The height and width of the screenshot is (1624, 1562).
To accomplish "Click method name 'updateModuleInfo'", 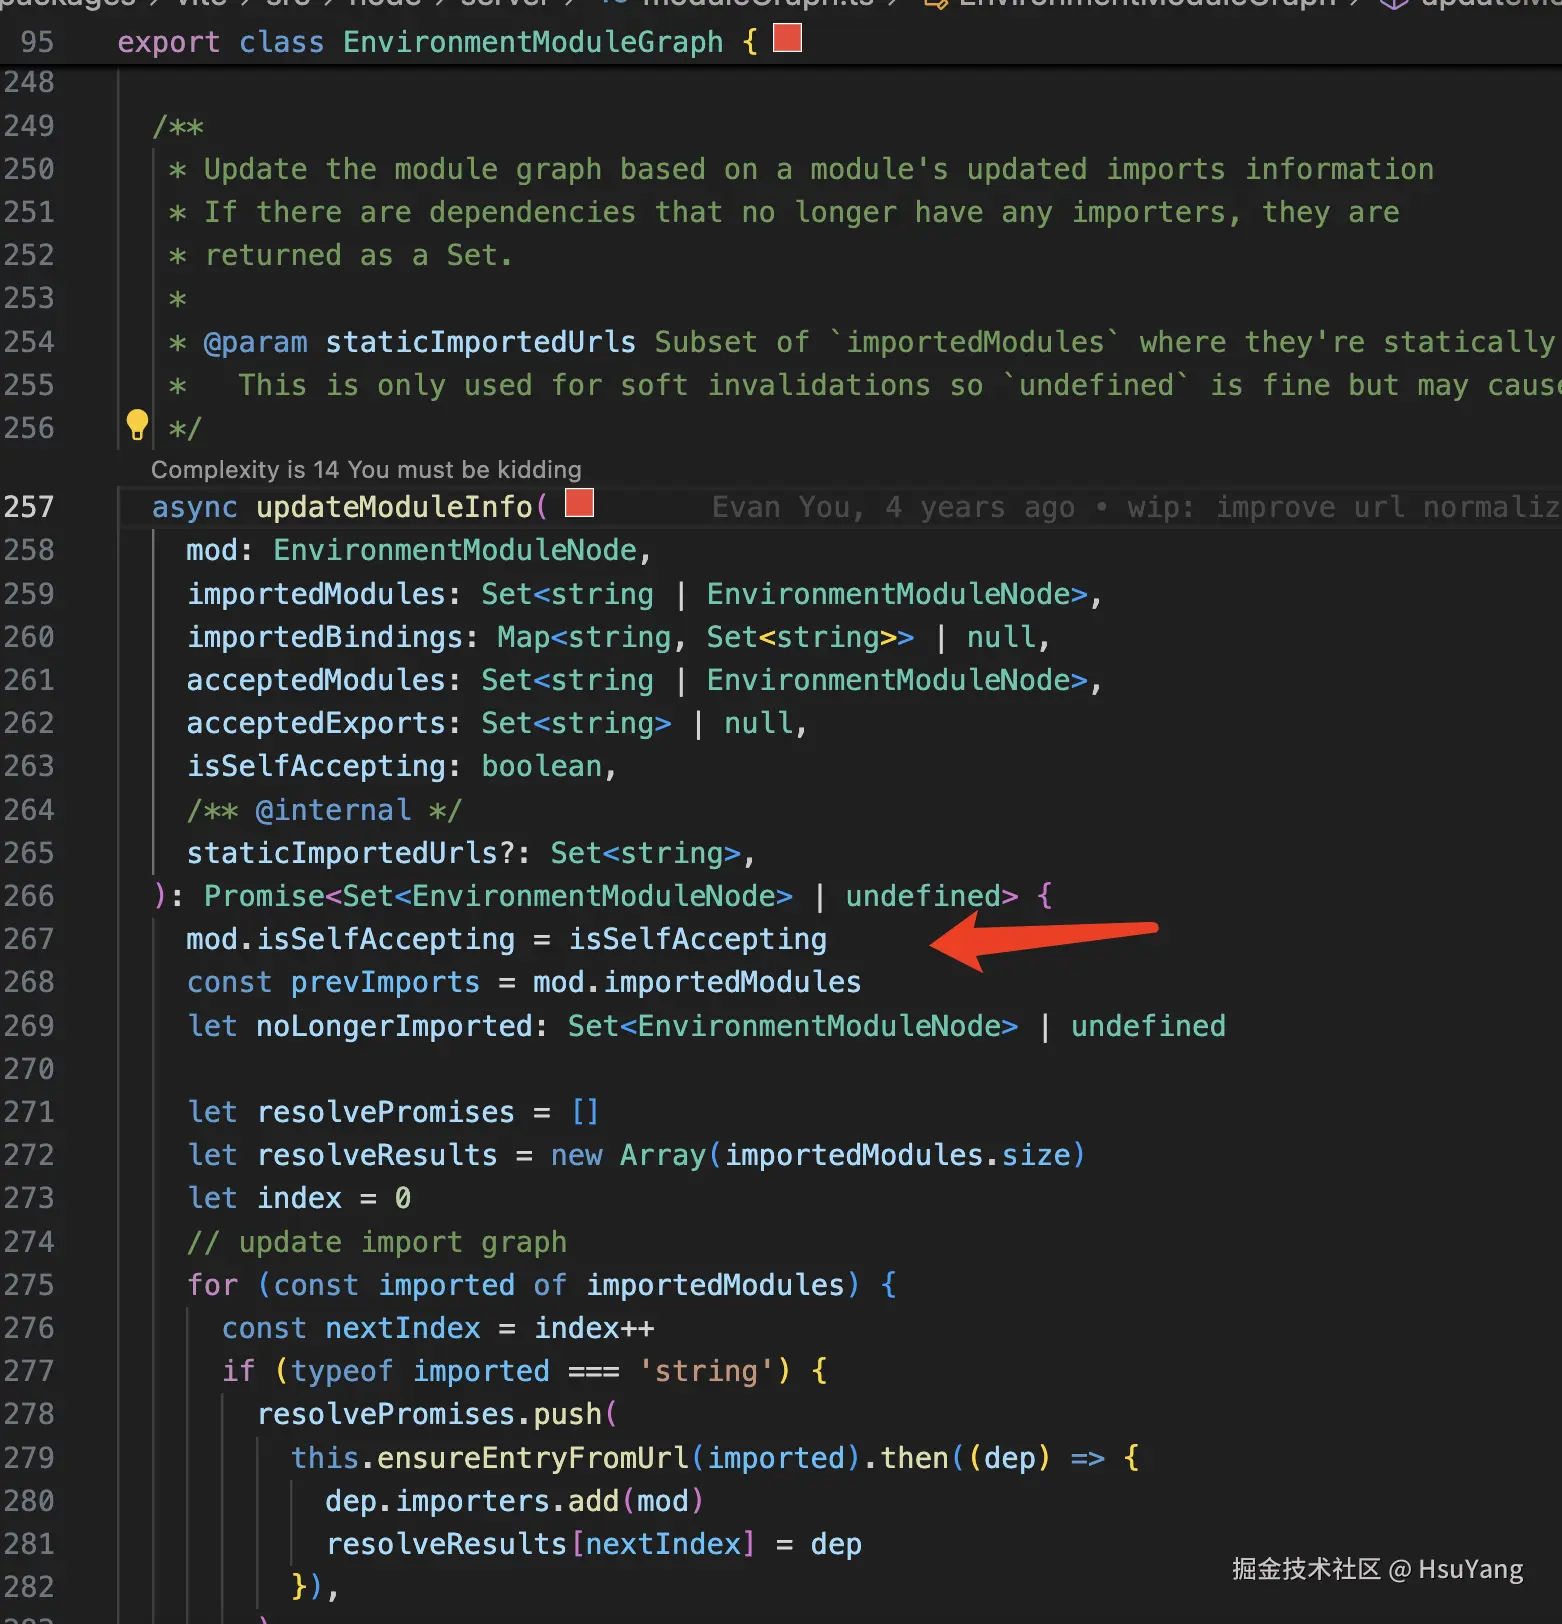I will click(394, 507).
